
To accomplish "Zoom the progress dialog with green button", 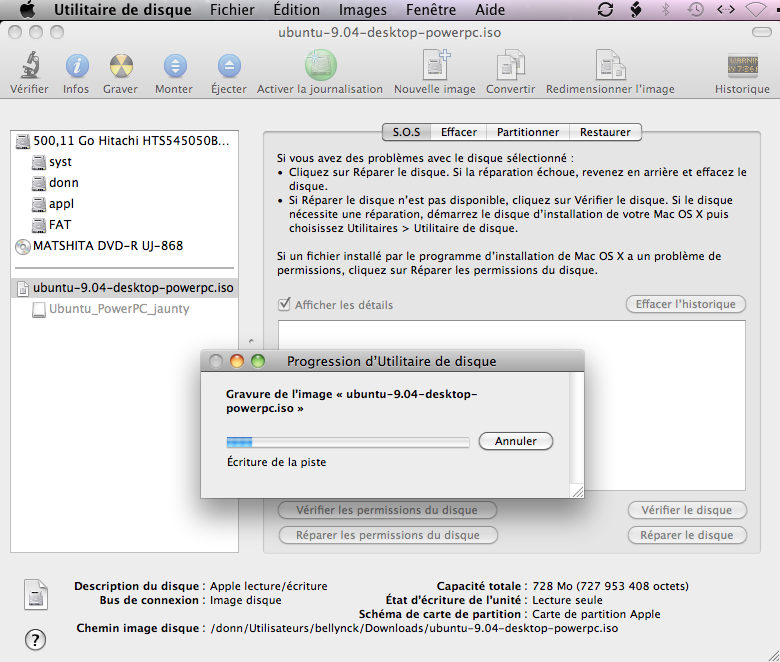I will click(258, 361).
